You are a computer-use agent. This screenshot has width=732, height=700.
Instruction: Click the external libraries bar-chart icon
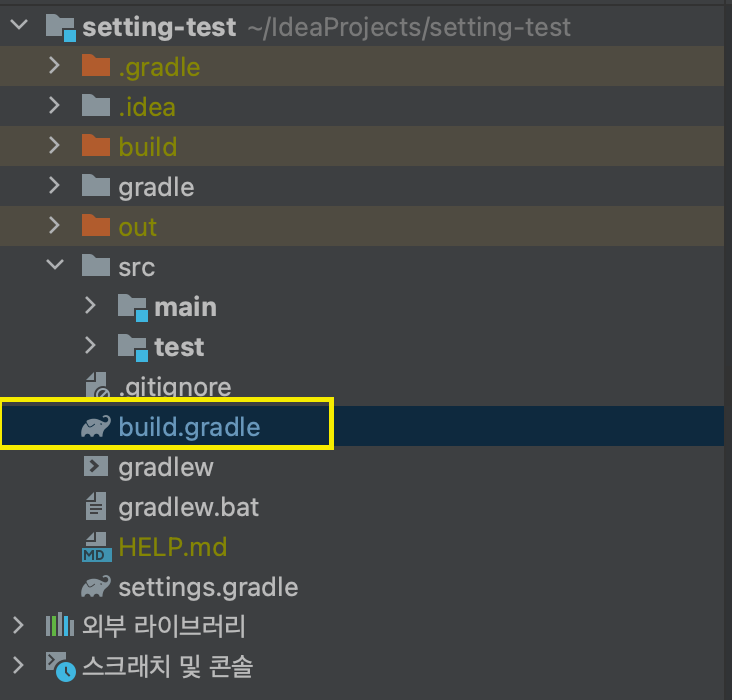click(x=60, y=624)
